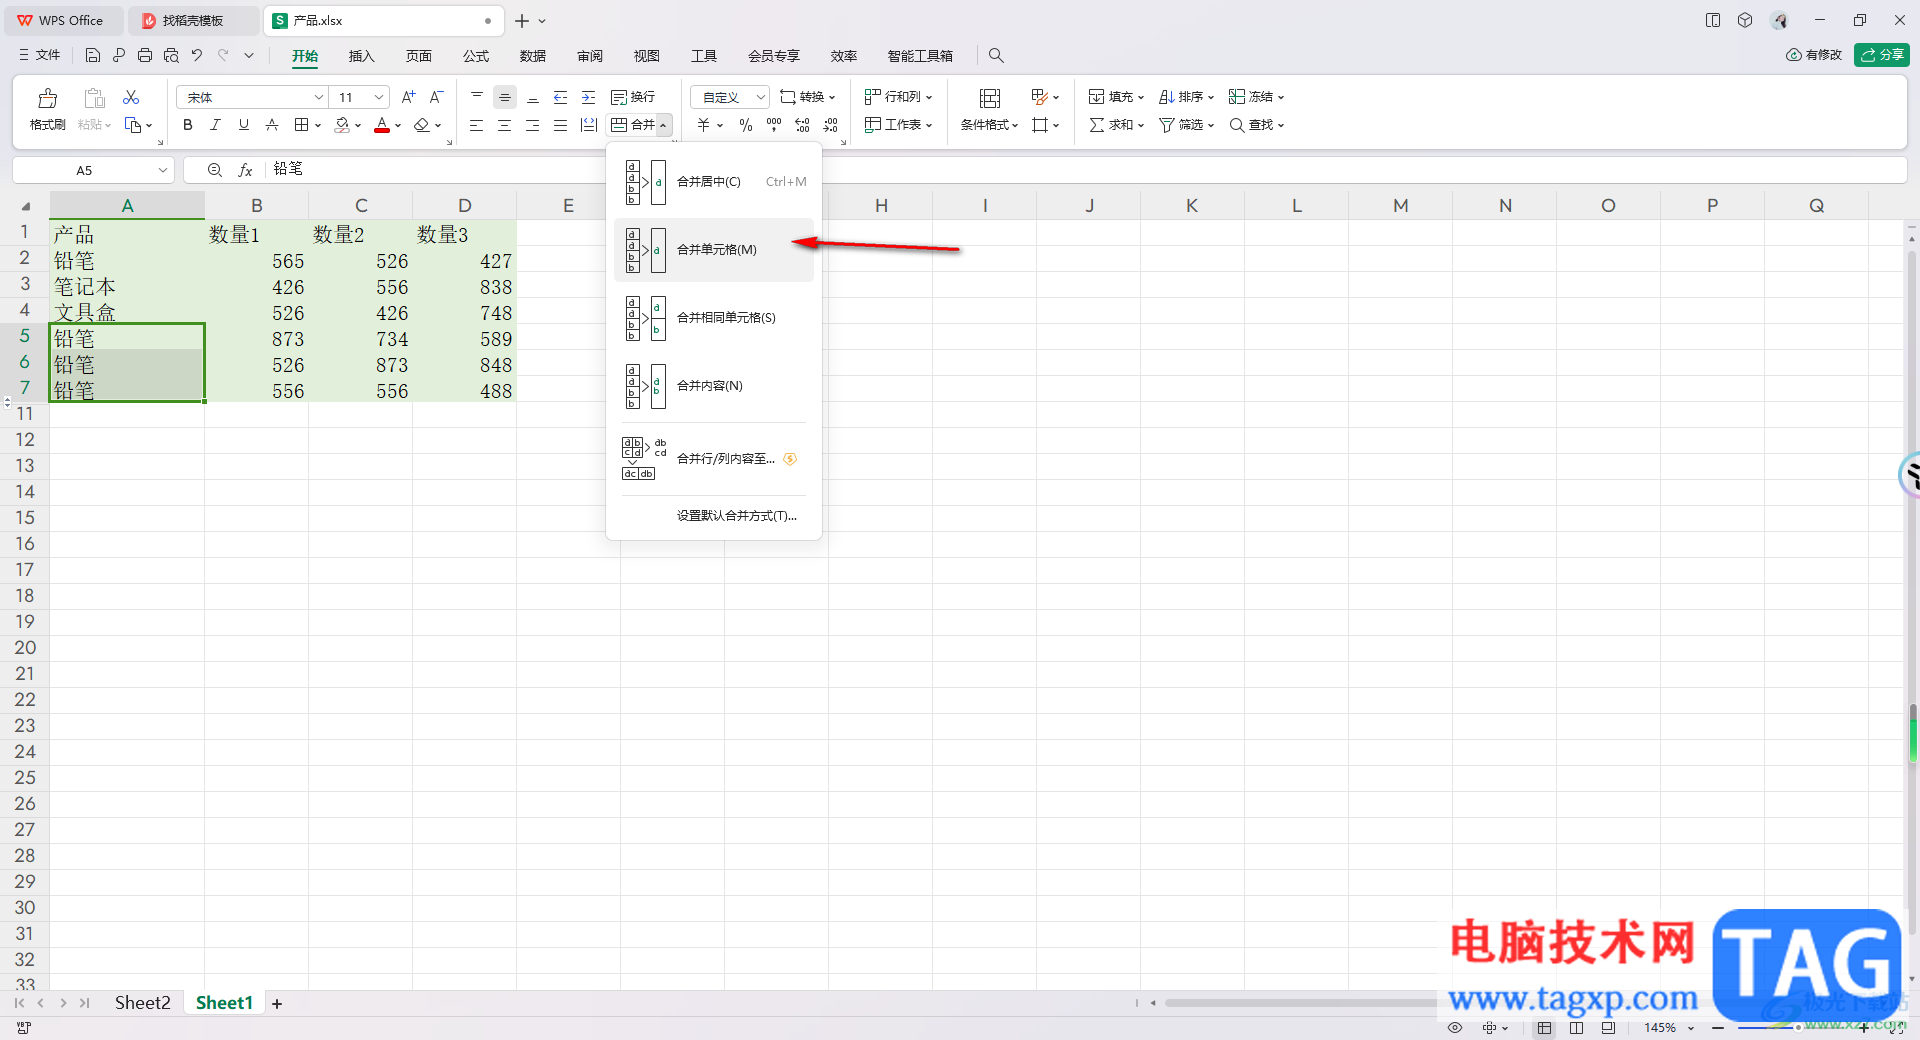Click the zoom slider handle in status bar

1798,1028
